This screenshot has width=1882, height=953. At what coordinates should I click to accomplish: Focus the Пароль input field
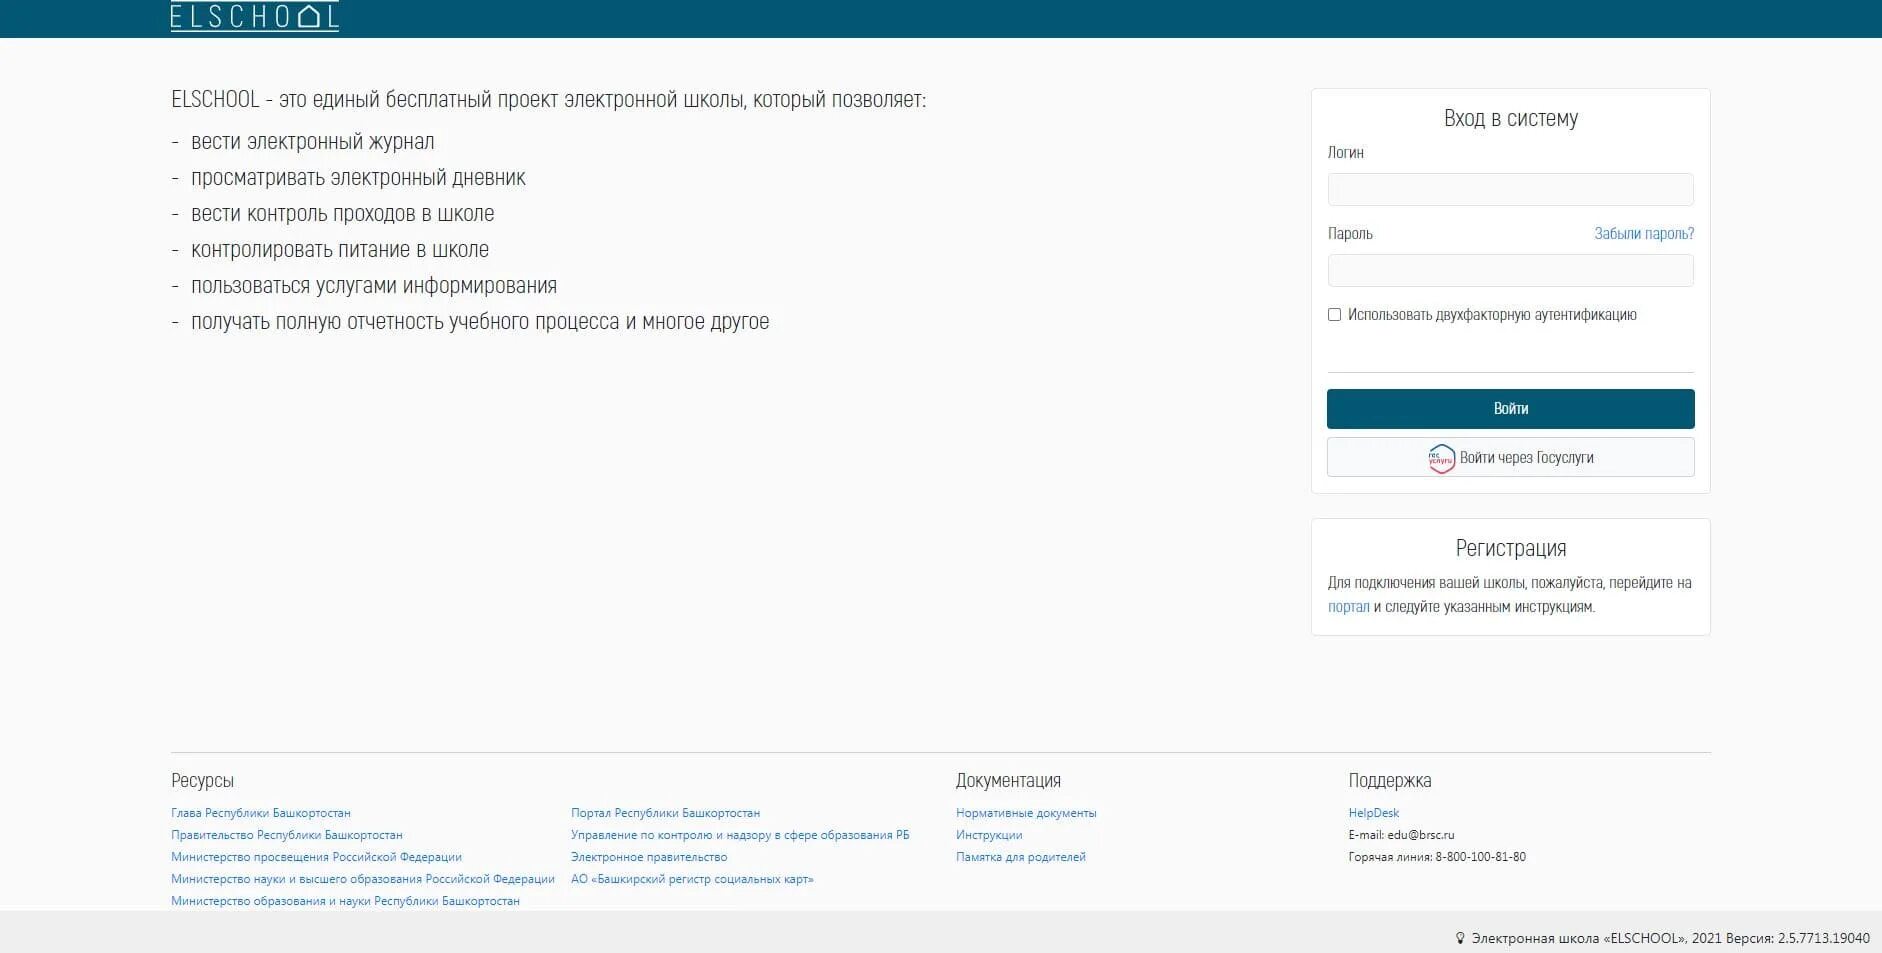click(1510, 270)
